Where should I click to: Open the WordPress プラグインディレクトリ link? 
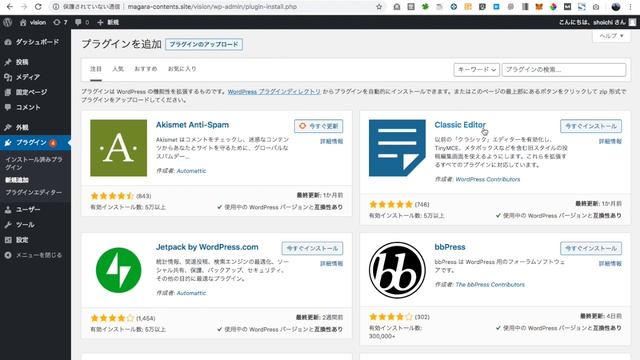pyautogui.click(x=274, y=91)
